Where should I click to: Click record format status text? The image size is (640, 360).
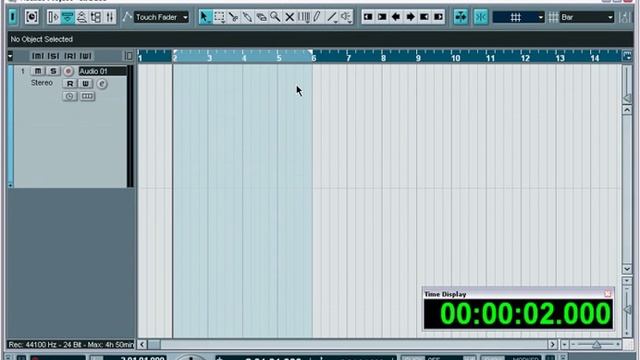(71, 345)
